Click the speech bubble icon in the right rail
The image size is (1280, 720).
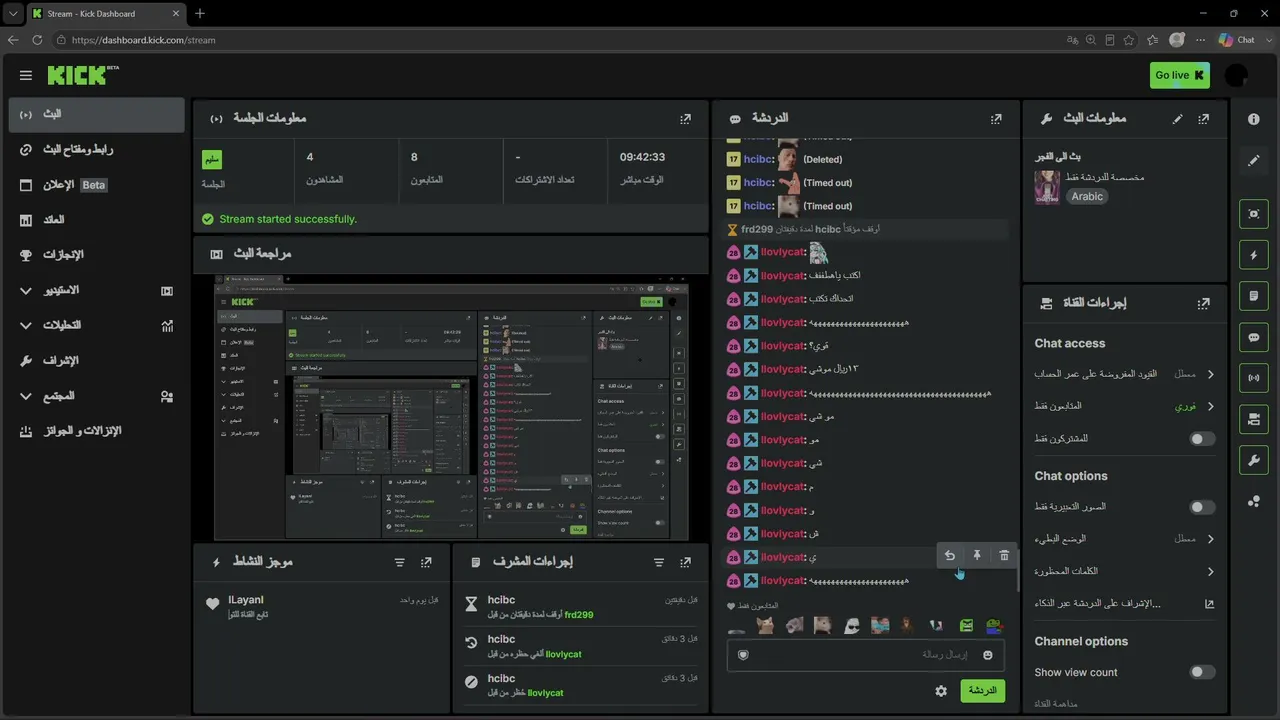click(1254, 338)
